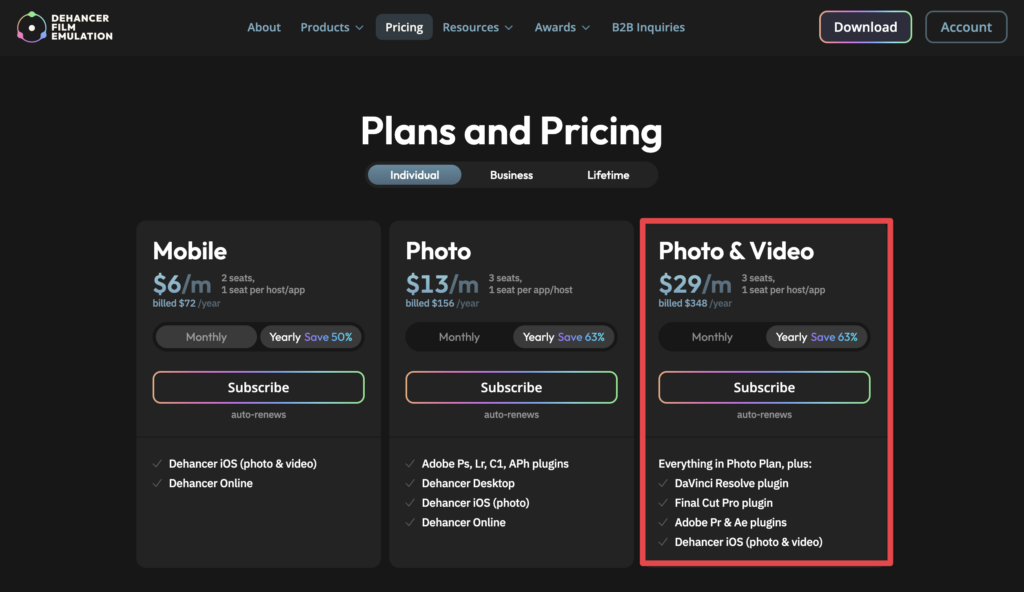Click the Dehancer Film Emulation logo
The width and height of the screenshot is (1024, 592).
tap(65, 27)
